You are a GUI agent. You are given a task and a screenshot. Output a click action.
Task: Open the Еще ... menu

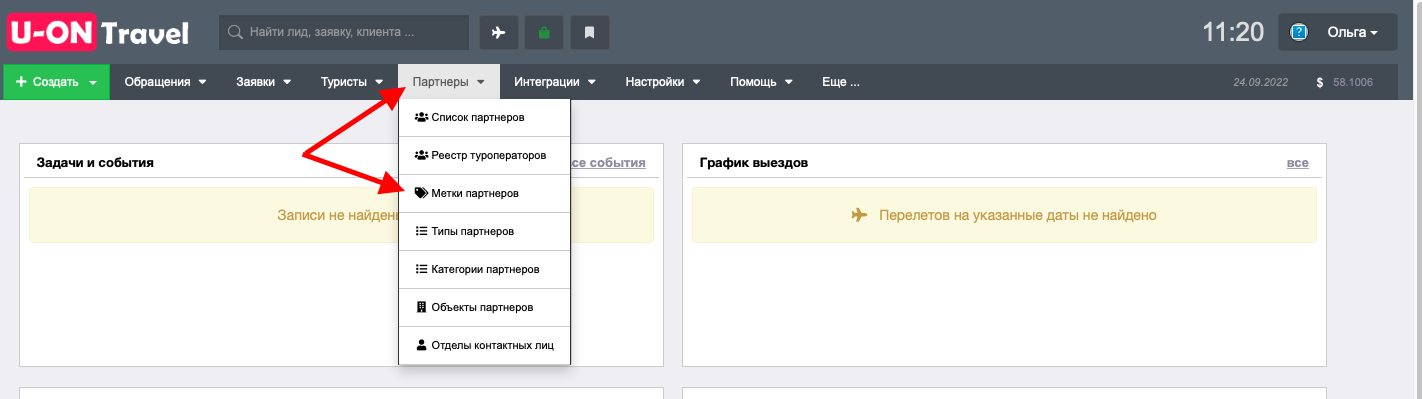[841, 82]
